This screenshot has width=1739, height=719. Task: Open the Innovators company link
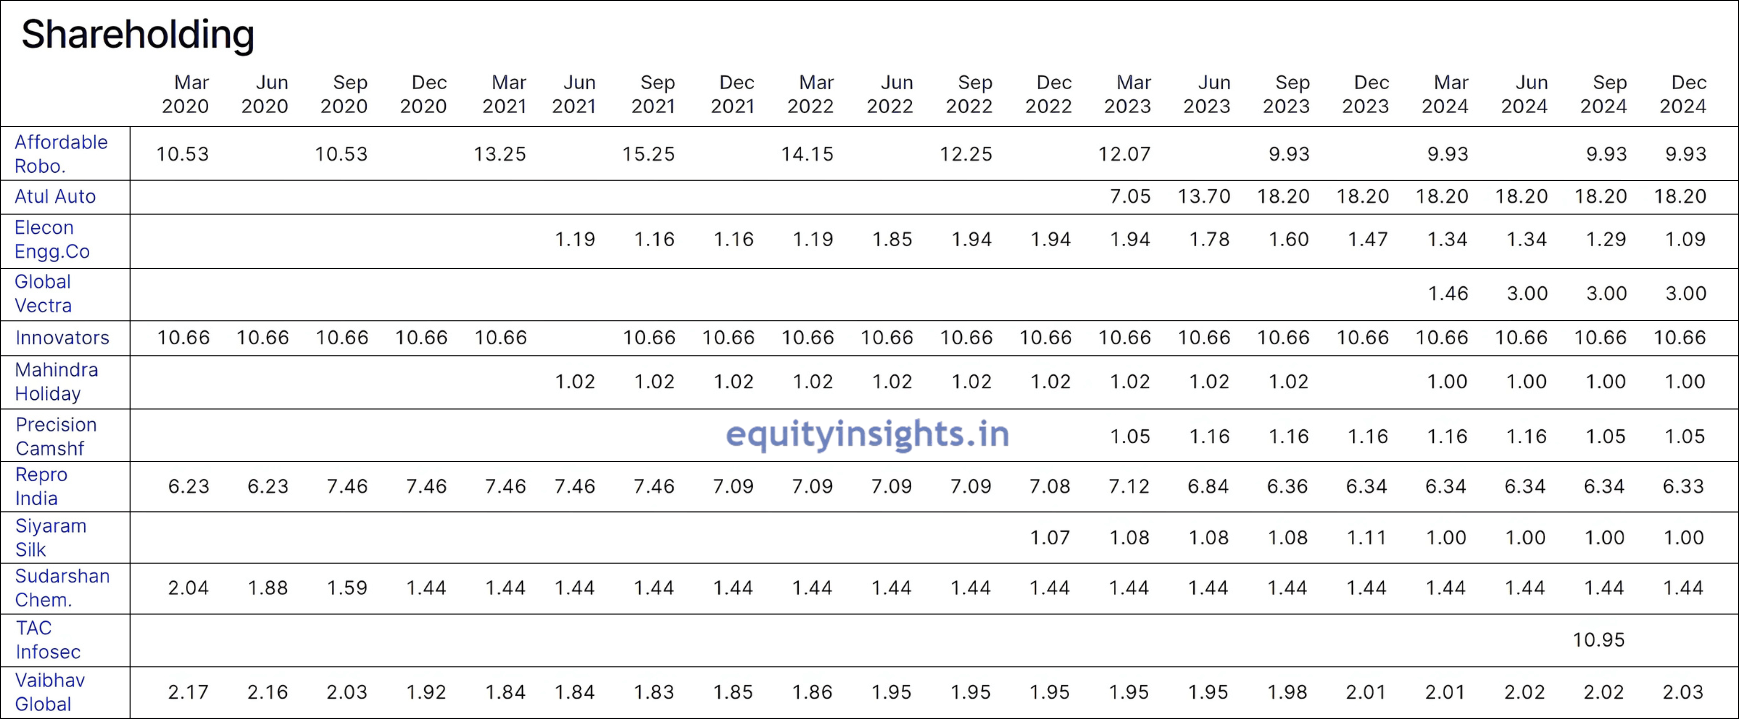point(62,338)
